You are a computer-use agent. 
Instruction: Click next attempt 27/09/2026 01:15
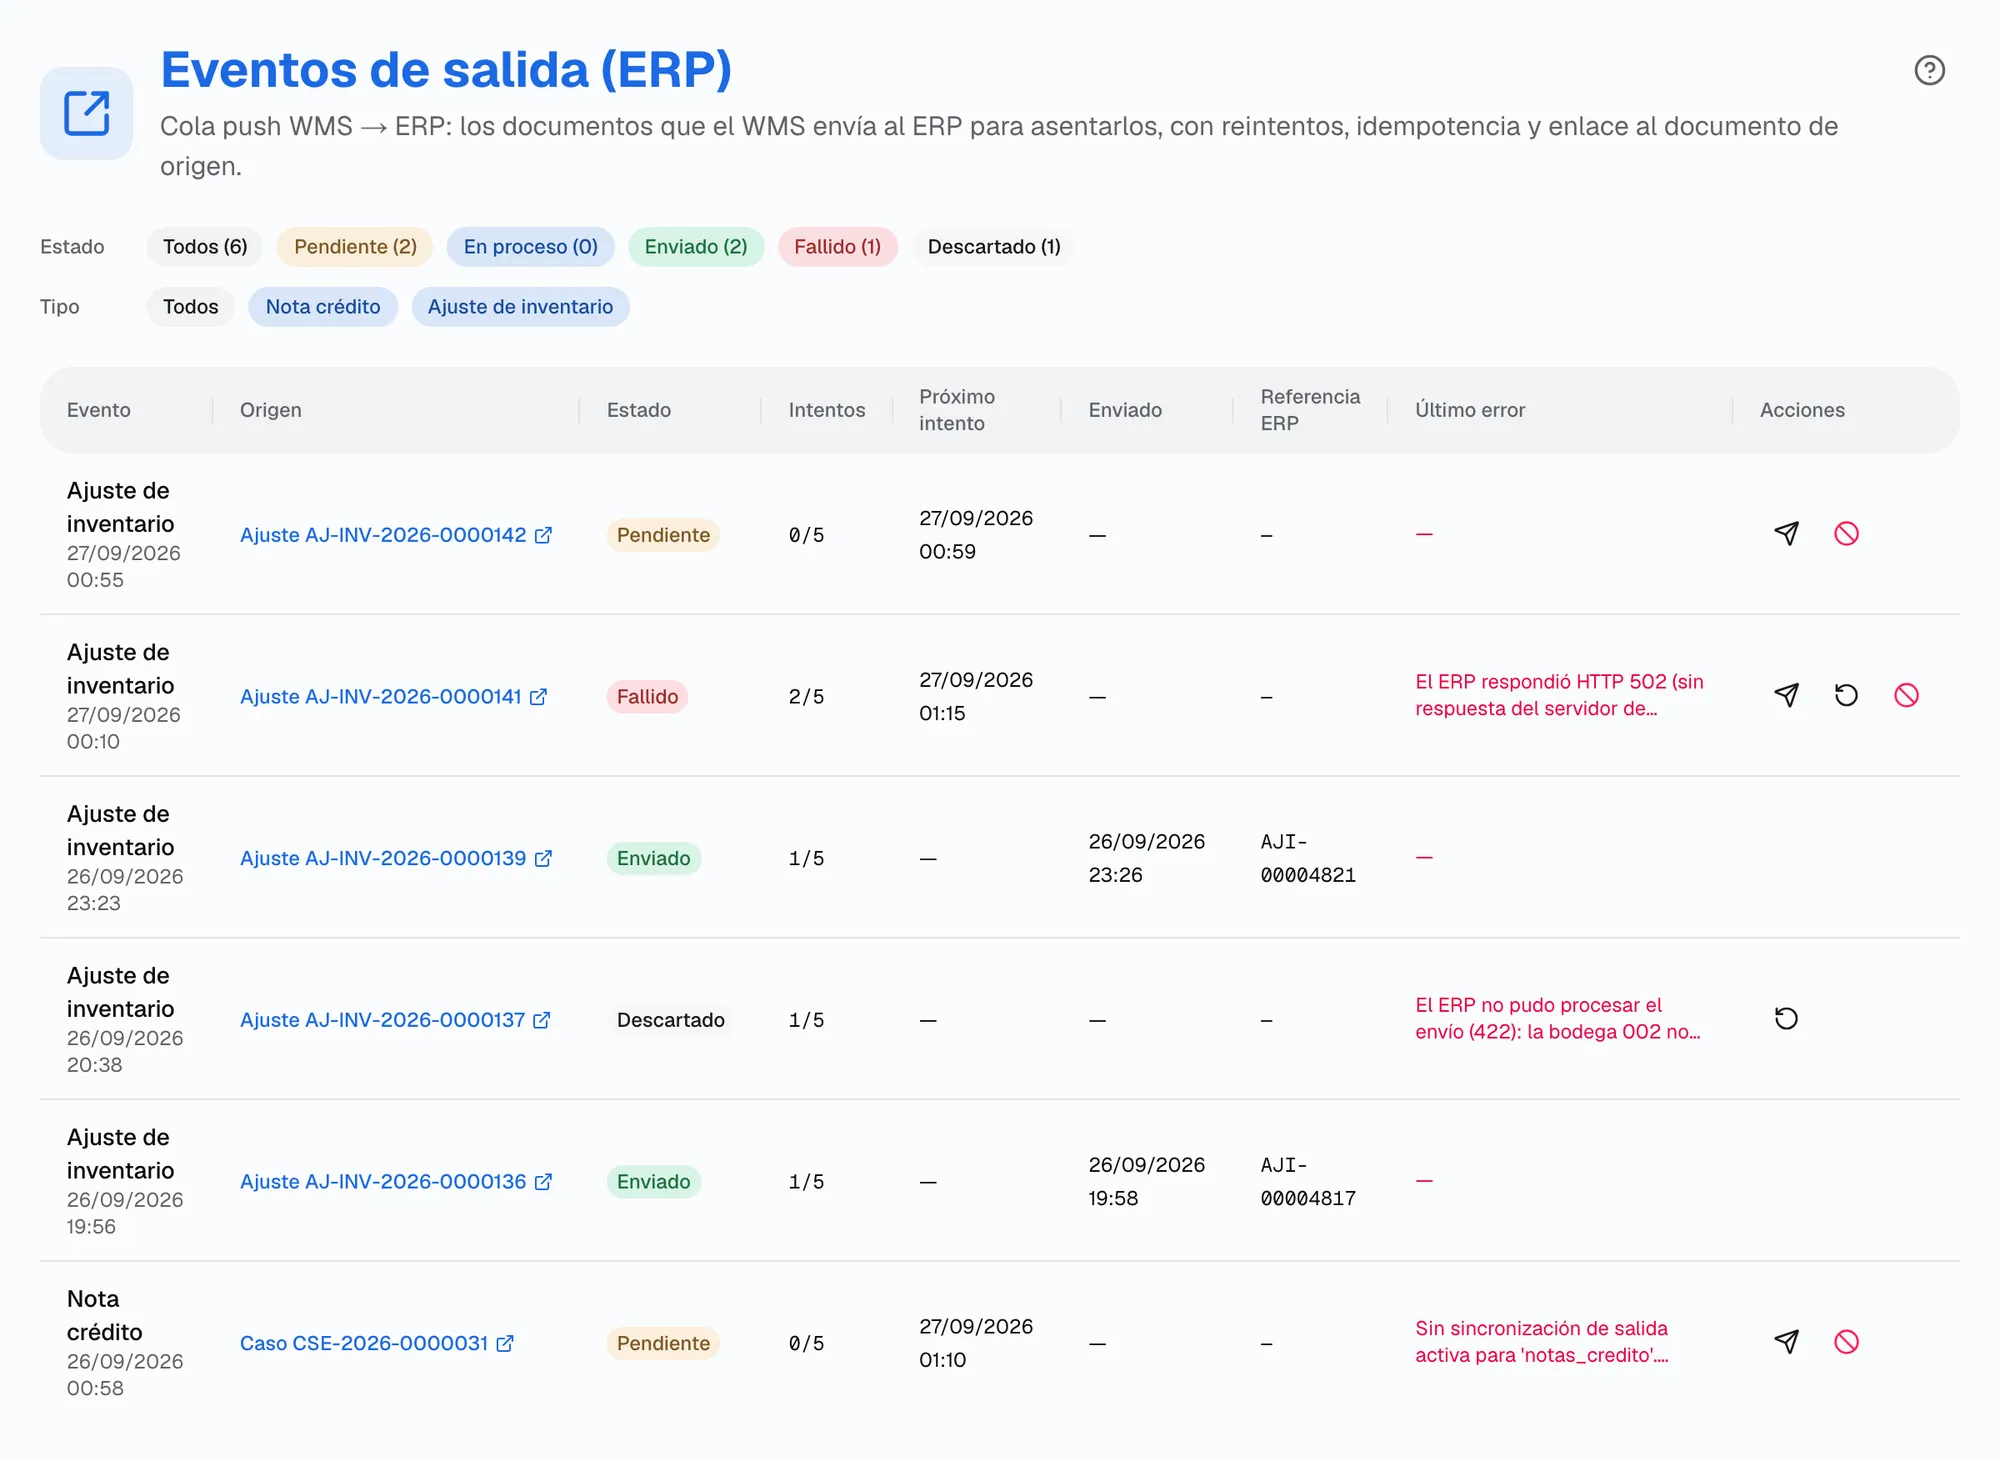[x=976, y=697]
